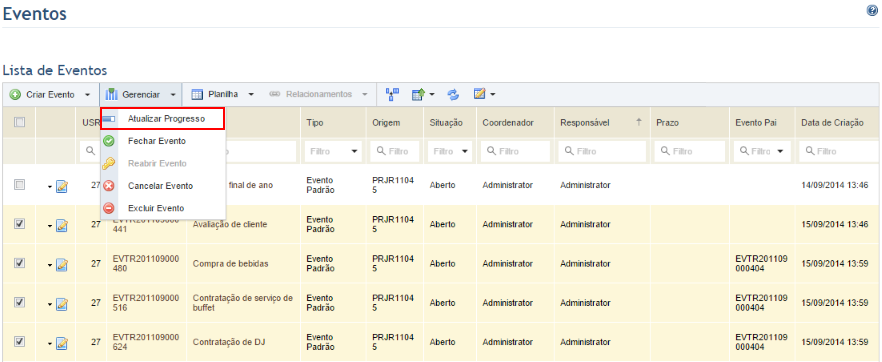882x362 pixels.
Task: Sort by the Prazo column header
Action: point(667,123)
